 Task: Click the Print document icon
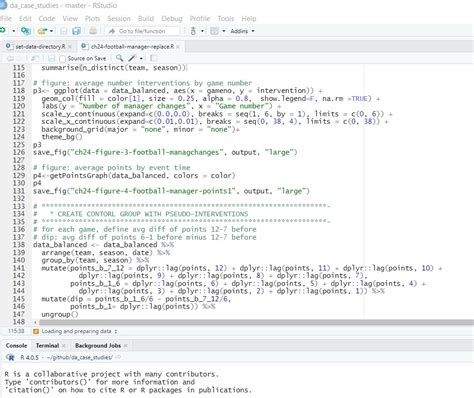click(x=93, y=31)
